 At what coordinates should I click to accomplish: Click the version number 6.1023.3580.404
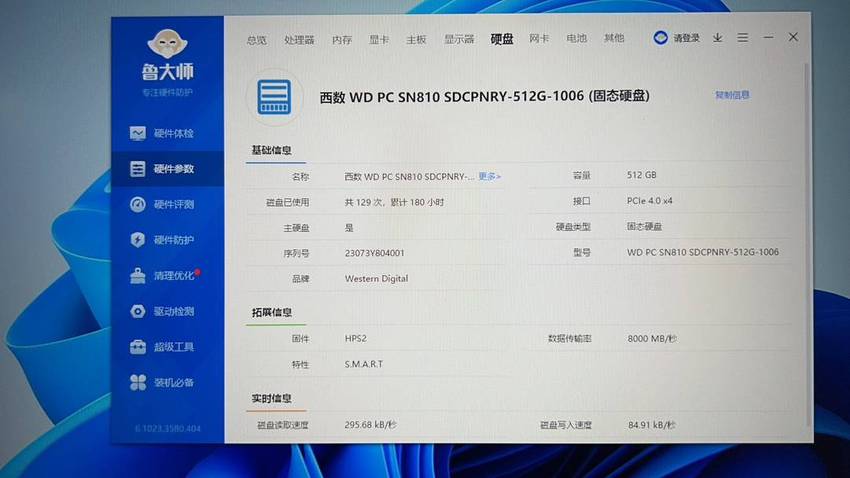click(168, 428)
